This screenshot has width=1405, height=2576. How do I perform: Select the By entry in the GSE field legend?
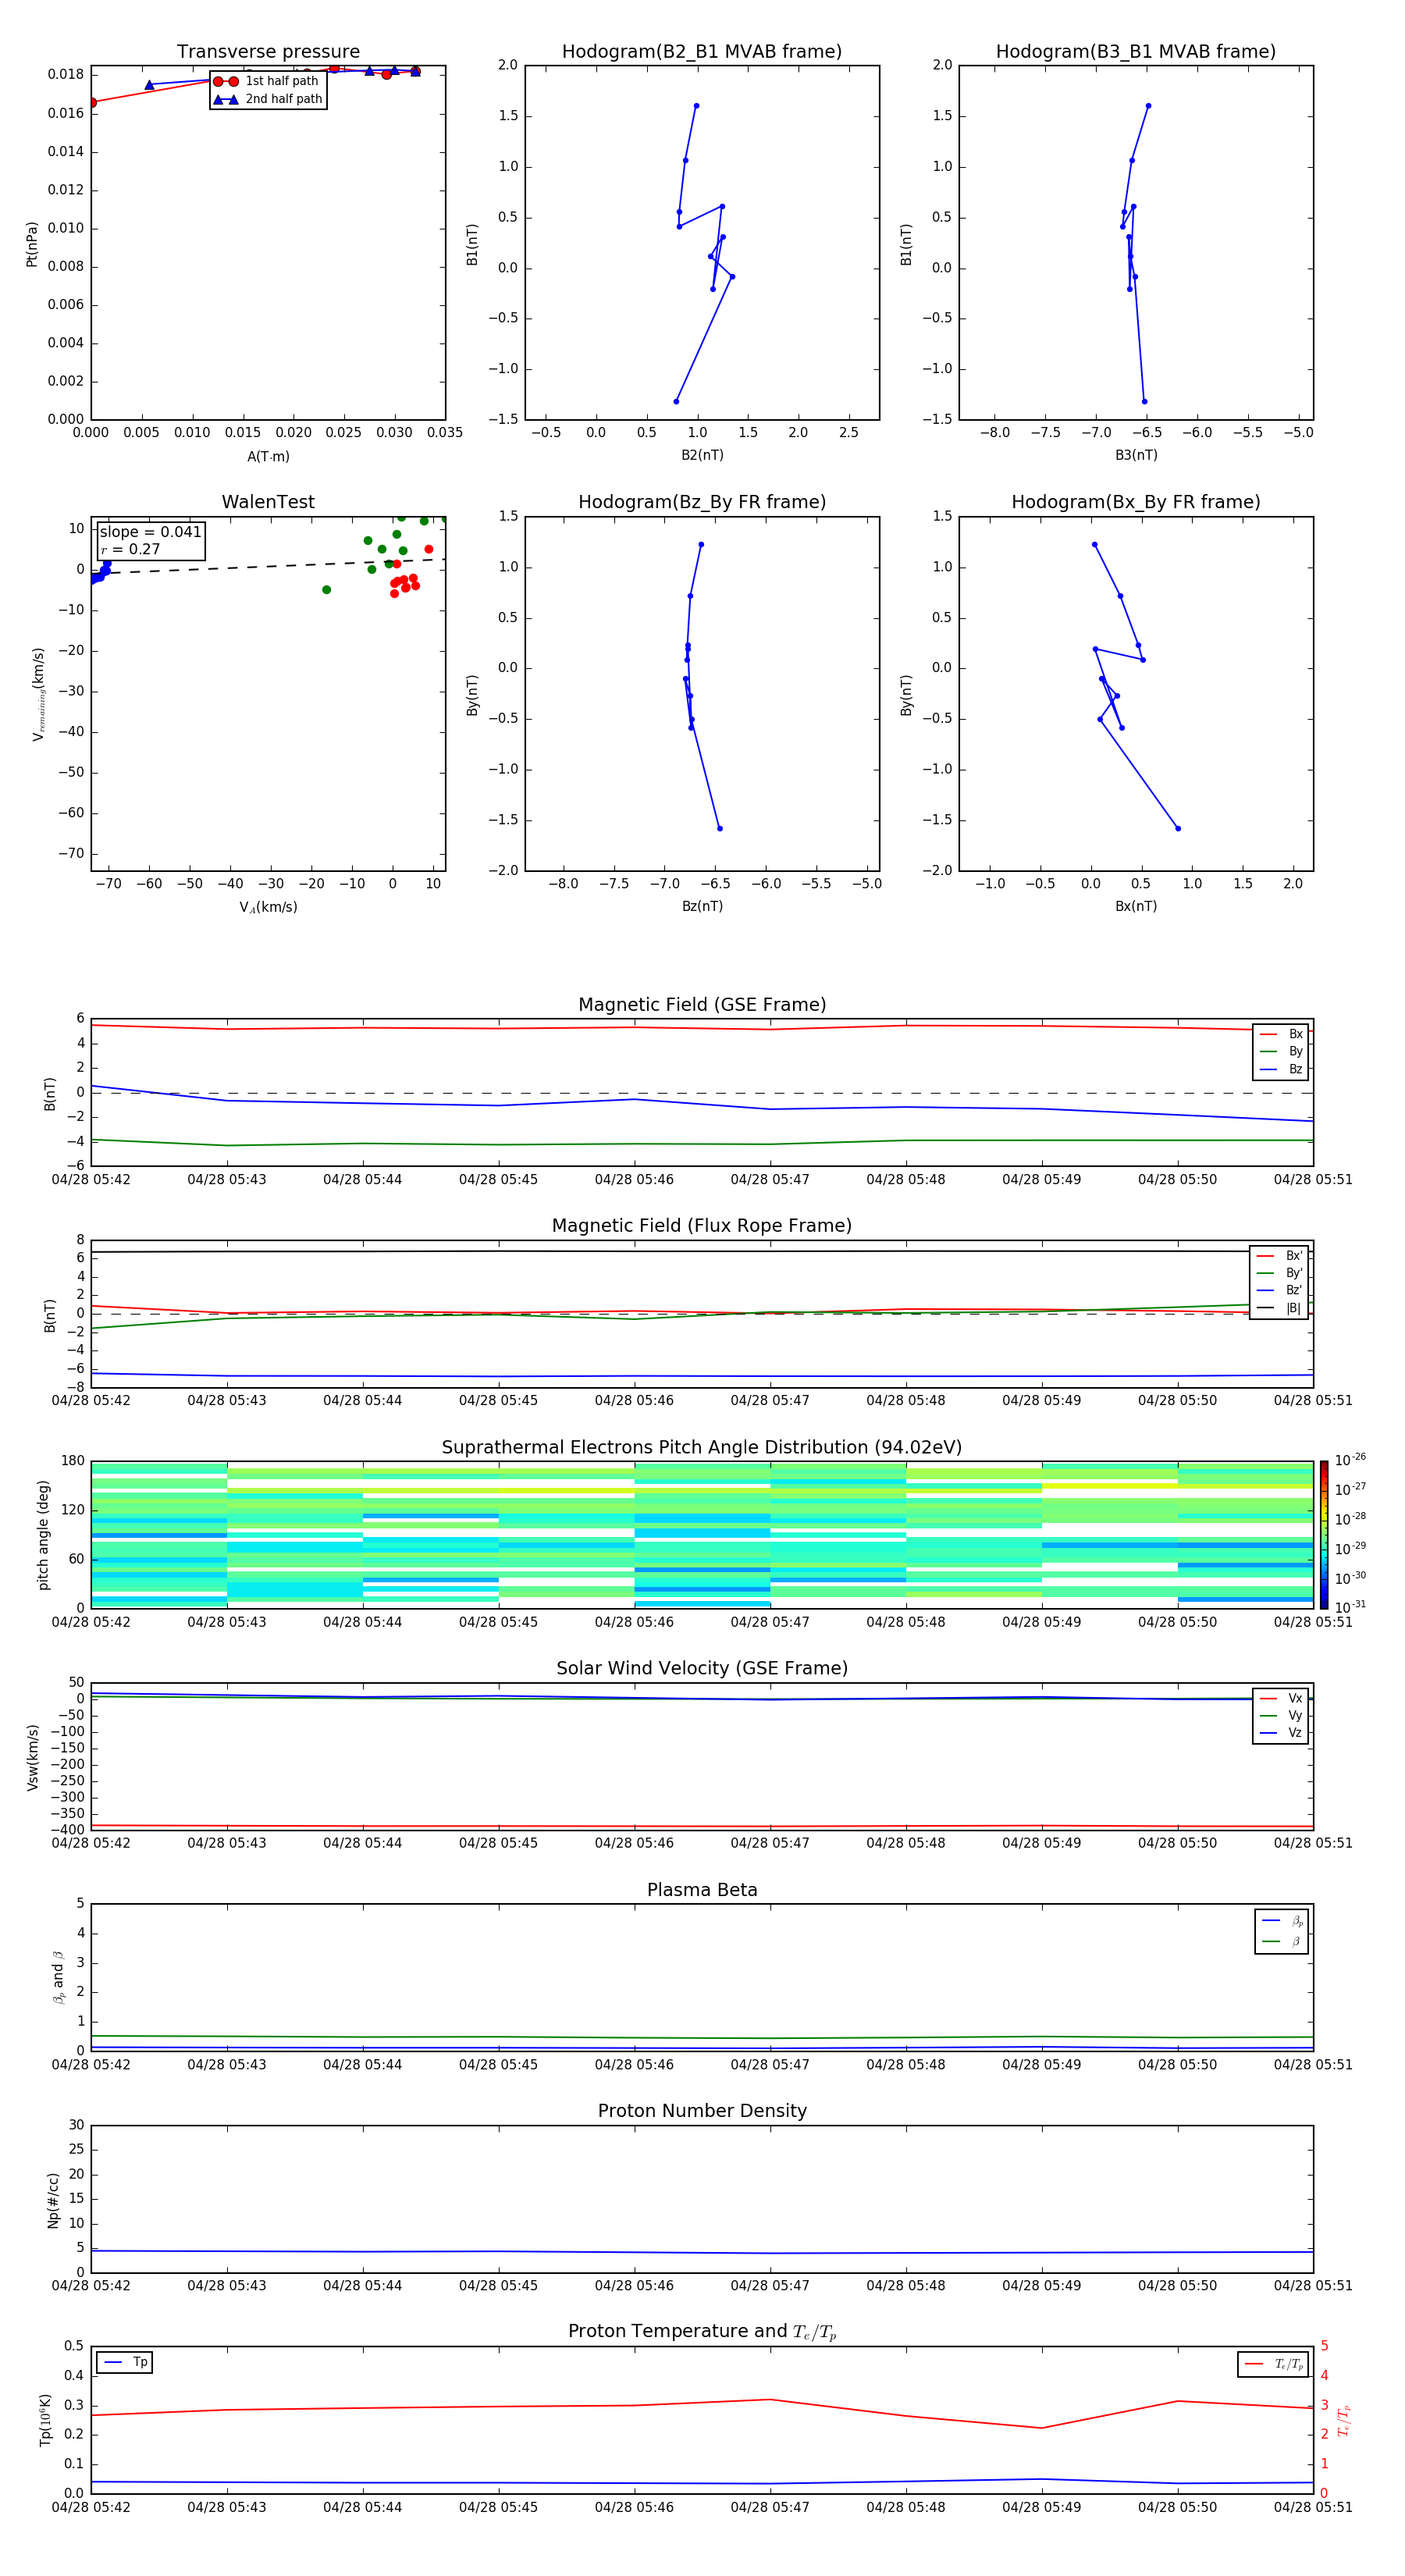pyautogui.click(x=1281, y=1052)
